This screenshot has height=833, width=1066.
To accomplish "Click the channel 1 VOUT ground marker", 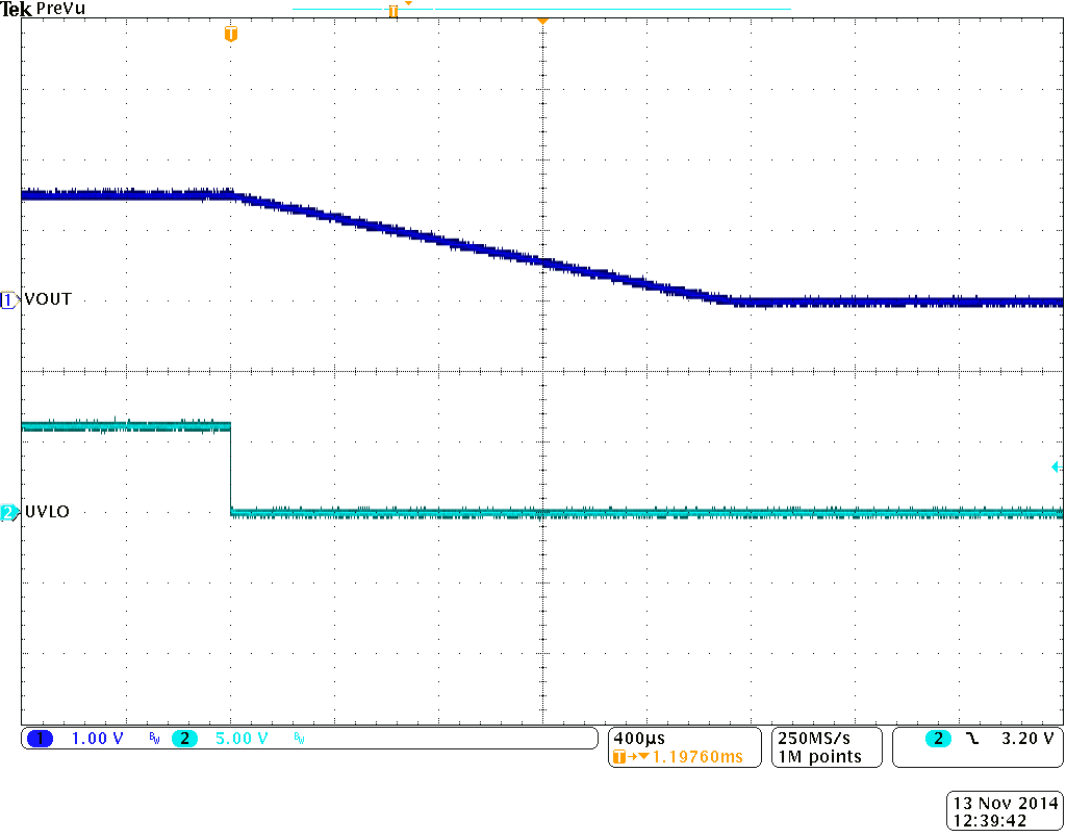I will pyautogui.click(x=9, y=299).
